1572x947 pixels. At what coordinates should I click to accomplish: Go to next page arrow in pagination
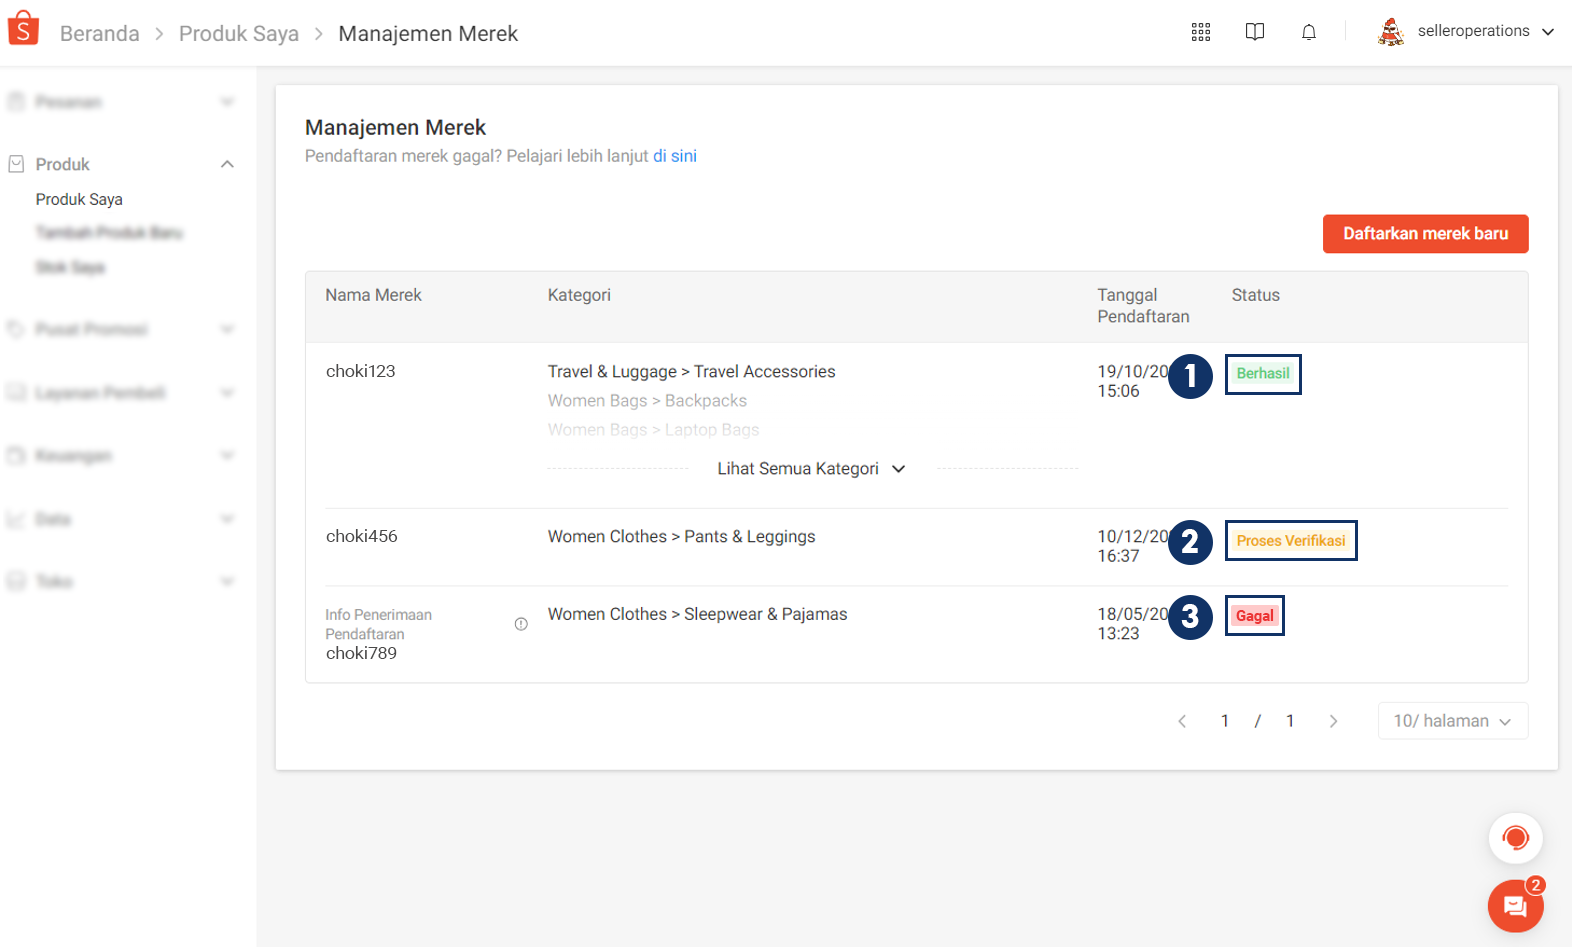(1333, 721)
